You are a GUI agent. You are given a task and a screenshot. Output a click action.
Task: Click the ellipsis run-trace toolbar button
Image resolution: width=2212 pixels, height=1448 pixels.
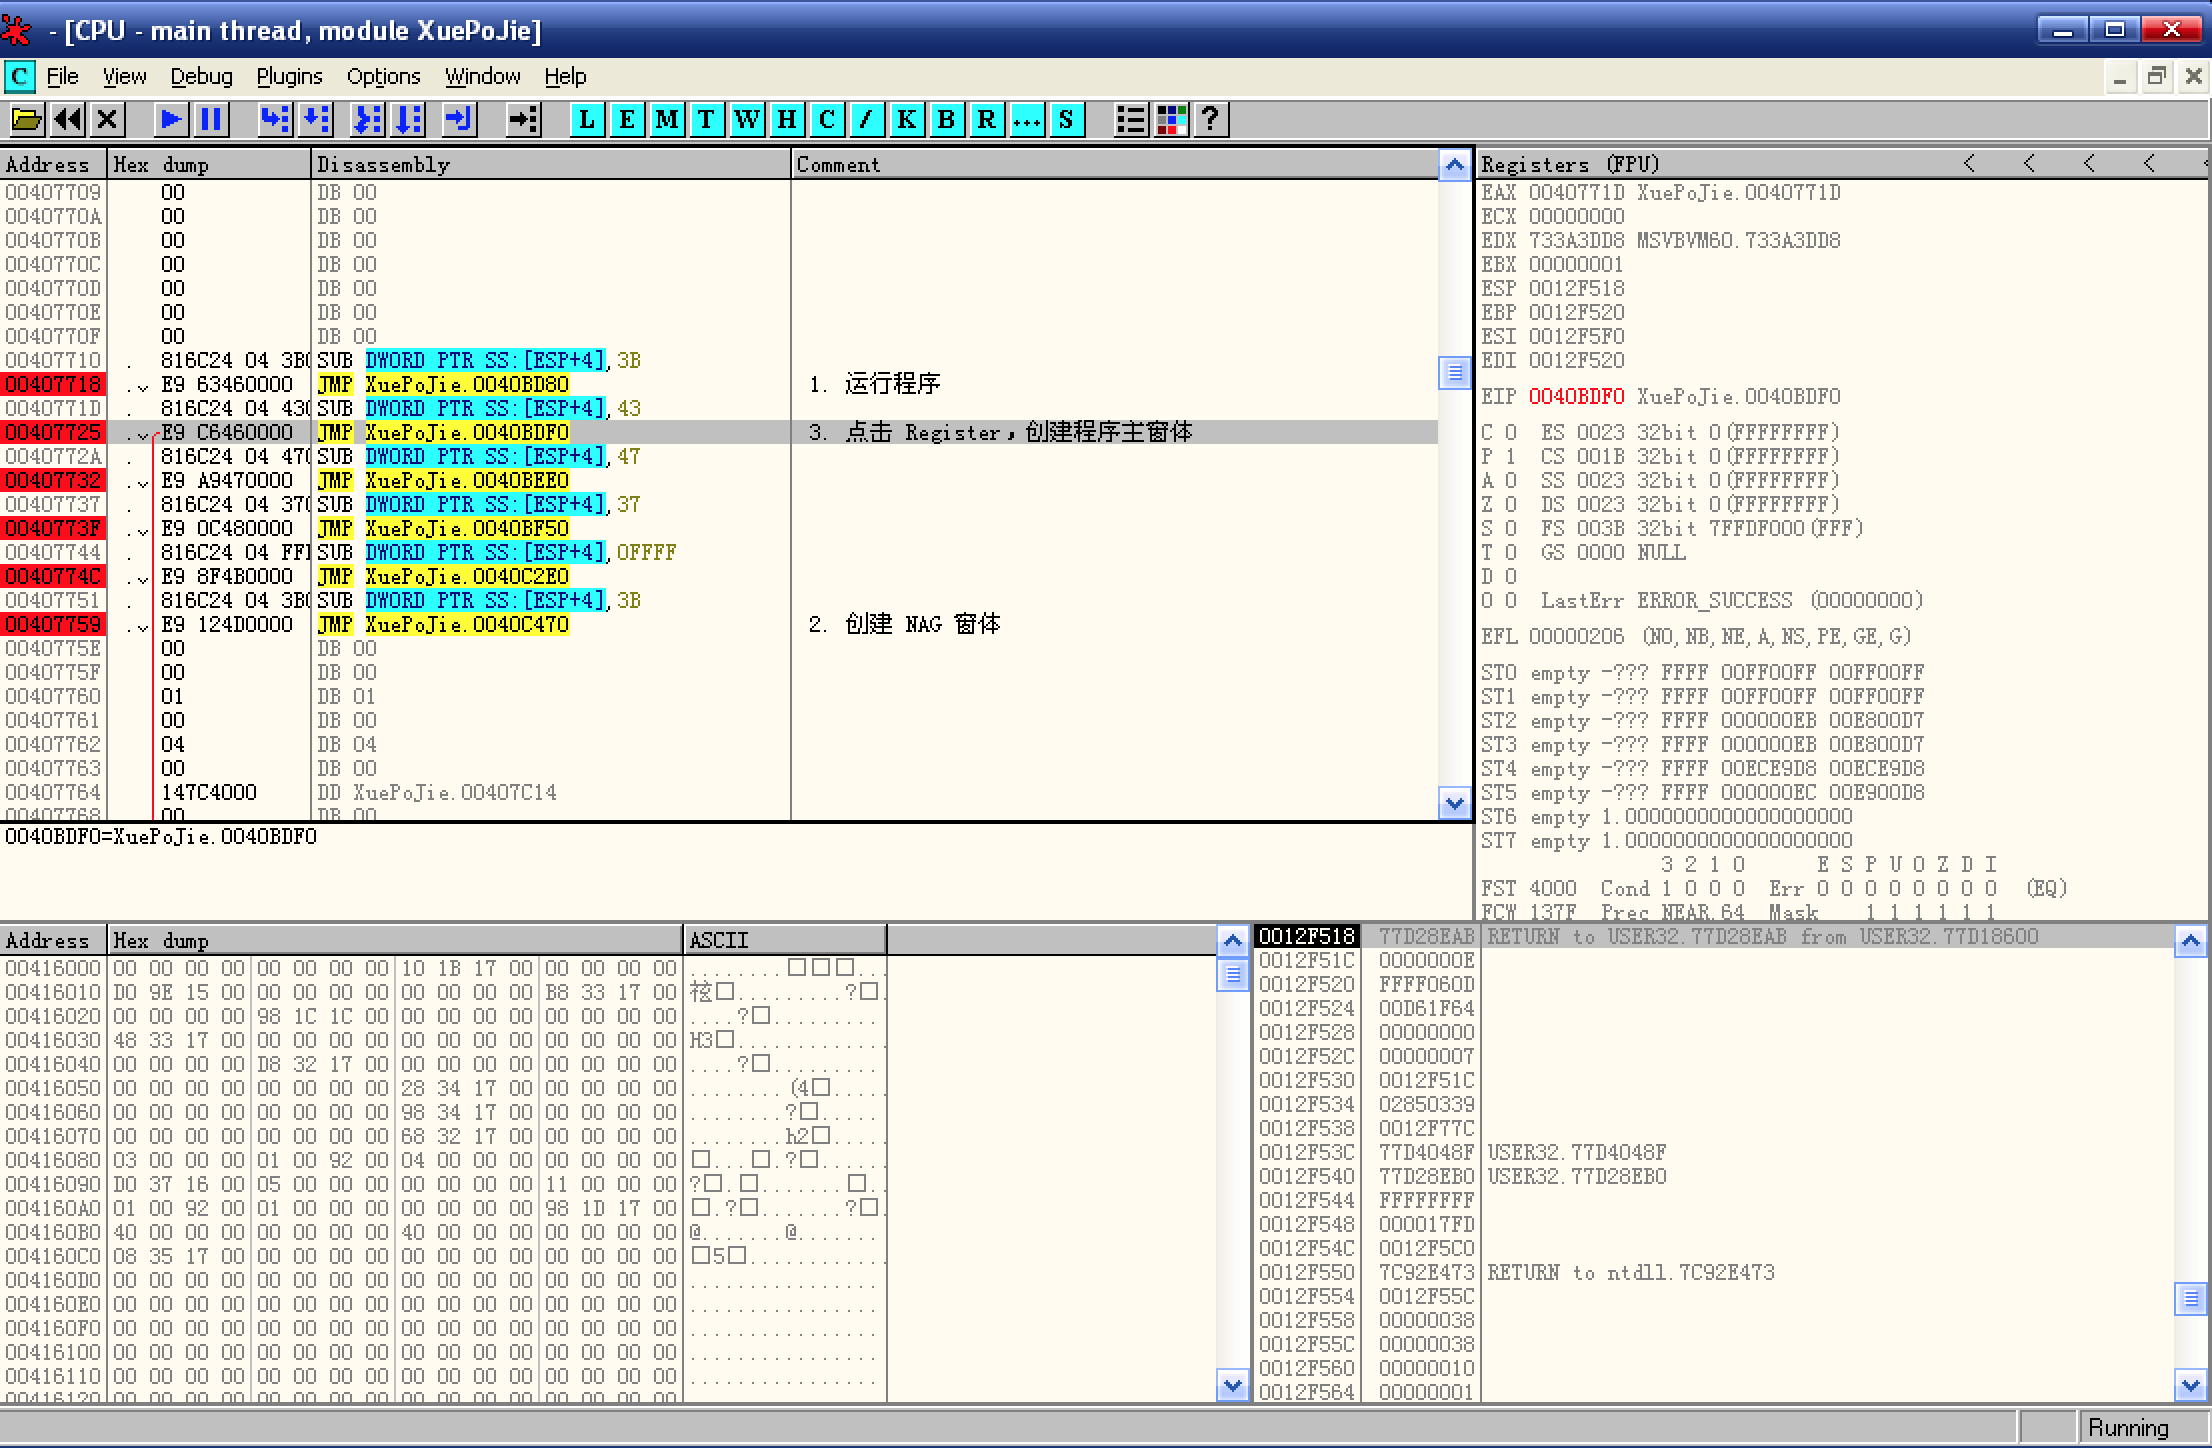(x=1026, y=119)
